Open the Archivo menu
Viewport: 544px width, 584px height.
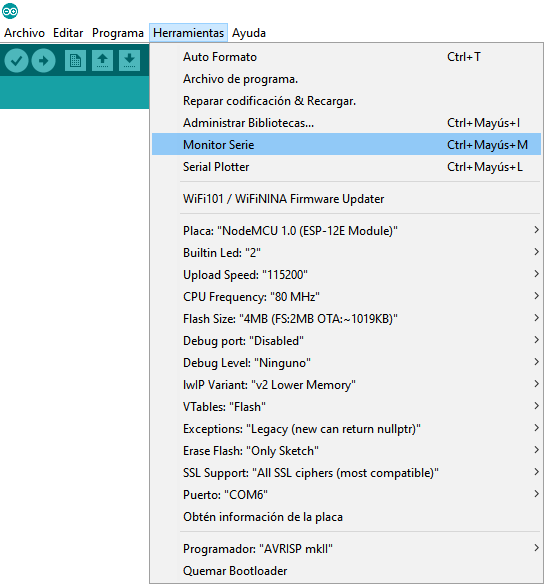pyautogui.click(x=25, y=33)
